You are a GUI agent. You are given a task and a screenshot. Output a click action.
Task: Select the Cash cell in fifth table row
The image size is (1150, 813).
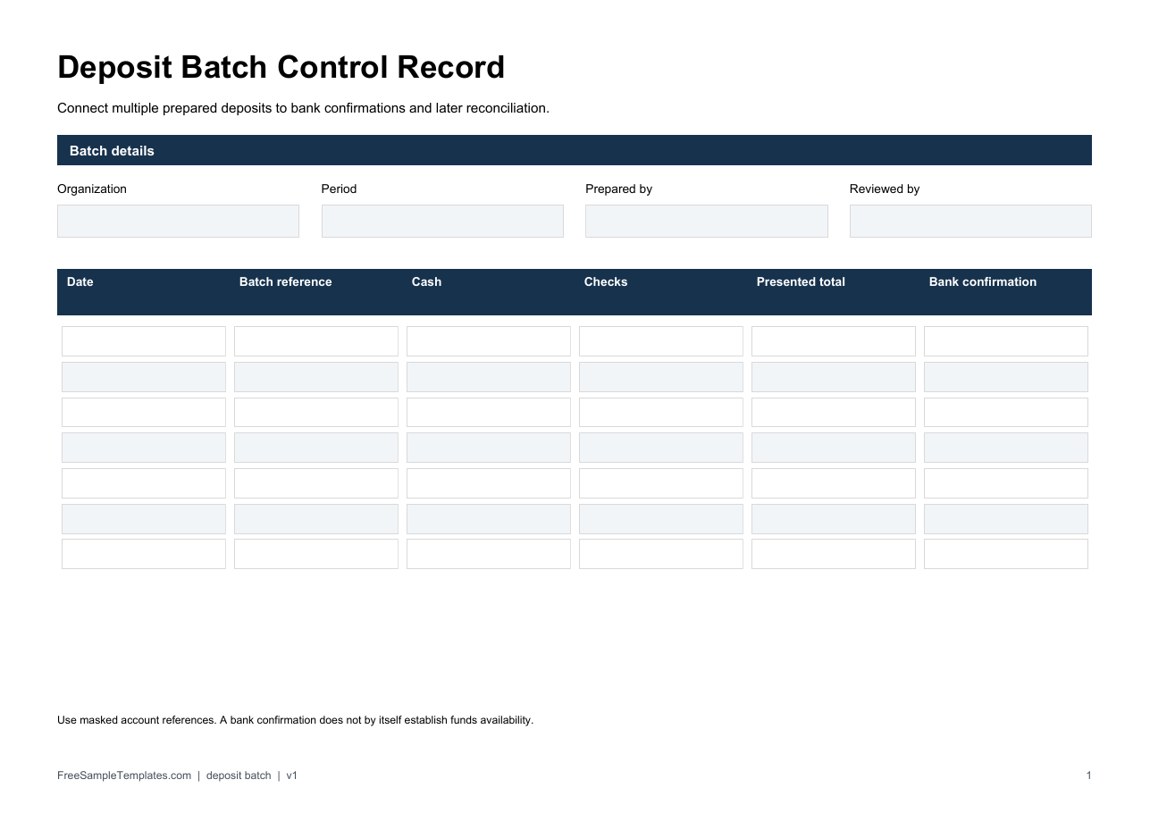[x=488, y=483]
